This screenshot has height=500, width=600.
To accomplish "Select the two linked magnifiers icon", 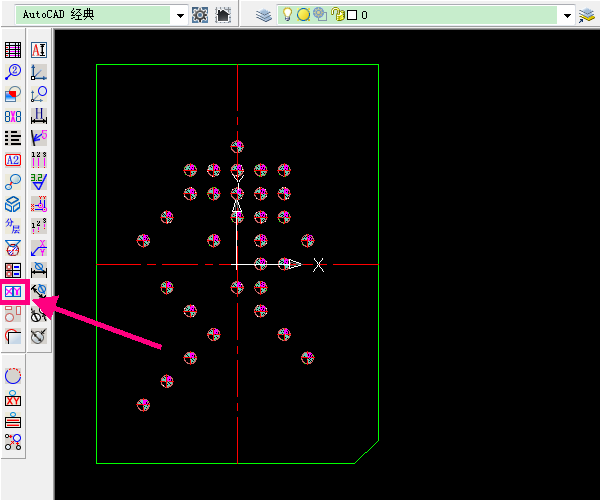I will [13, 182].
